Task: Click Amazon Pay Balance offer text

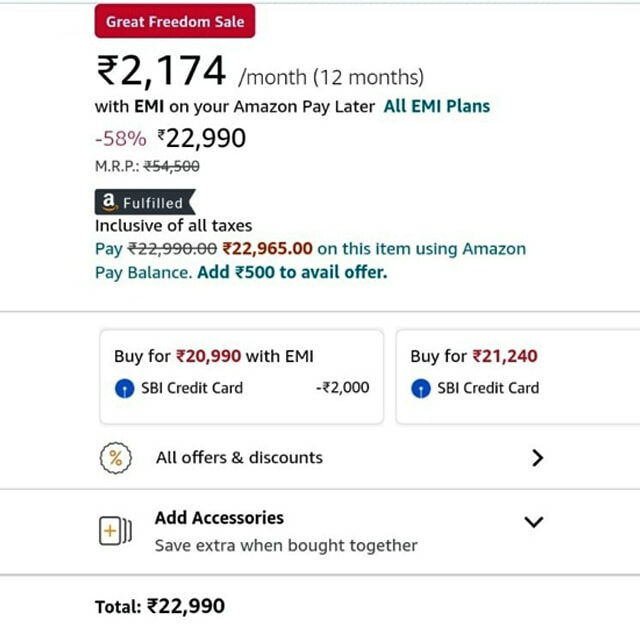Action: [x=310, y=260]
